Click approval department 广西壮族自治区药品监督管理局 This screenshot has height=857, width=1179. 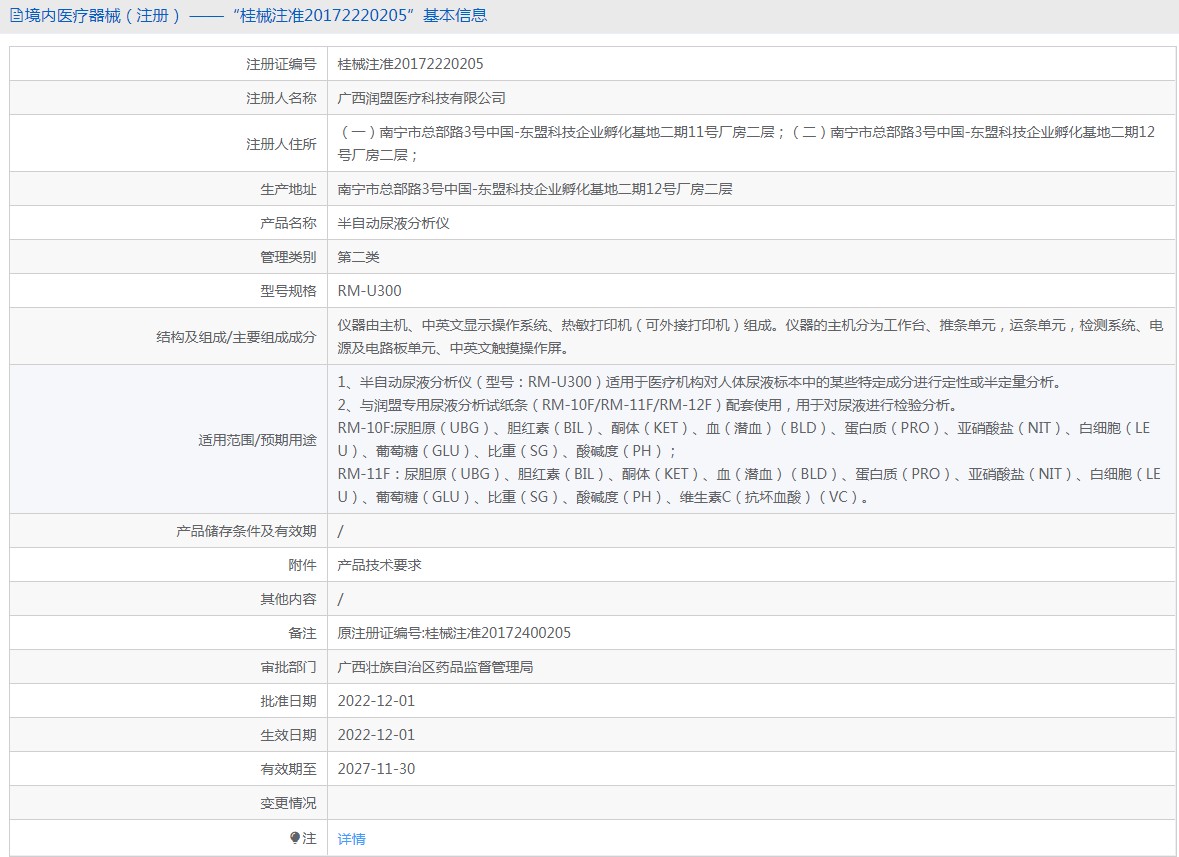coord(435,668)
